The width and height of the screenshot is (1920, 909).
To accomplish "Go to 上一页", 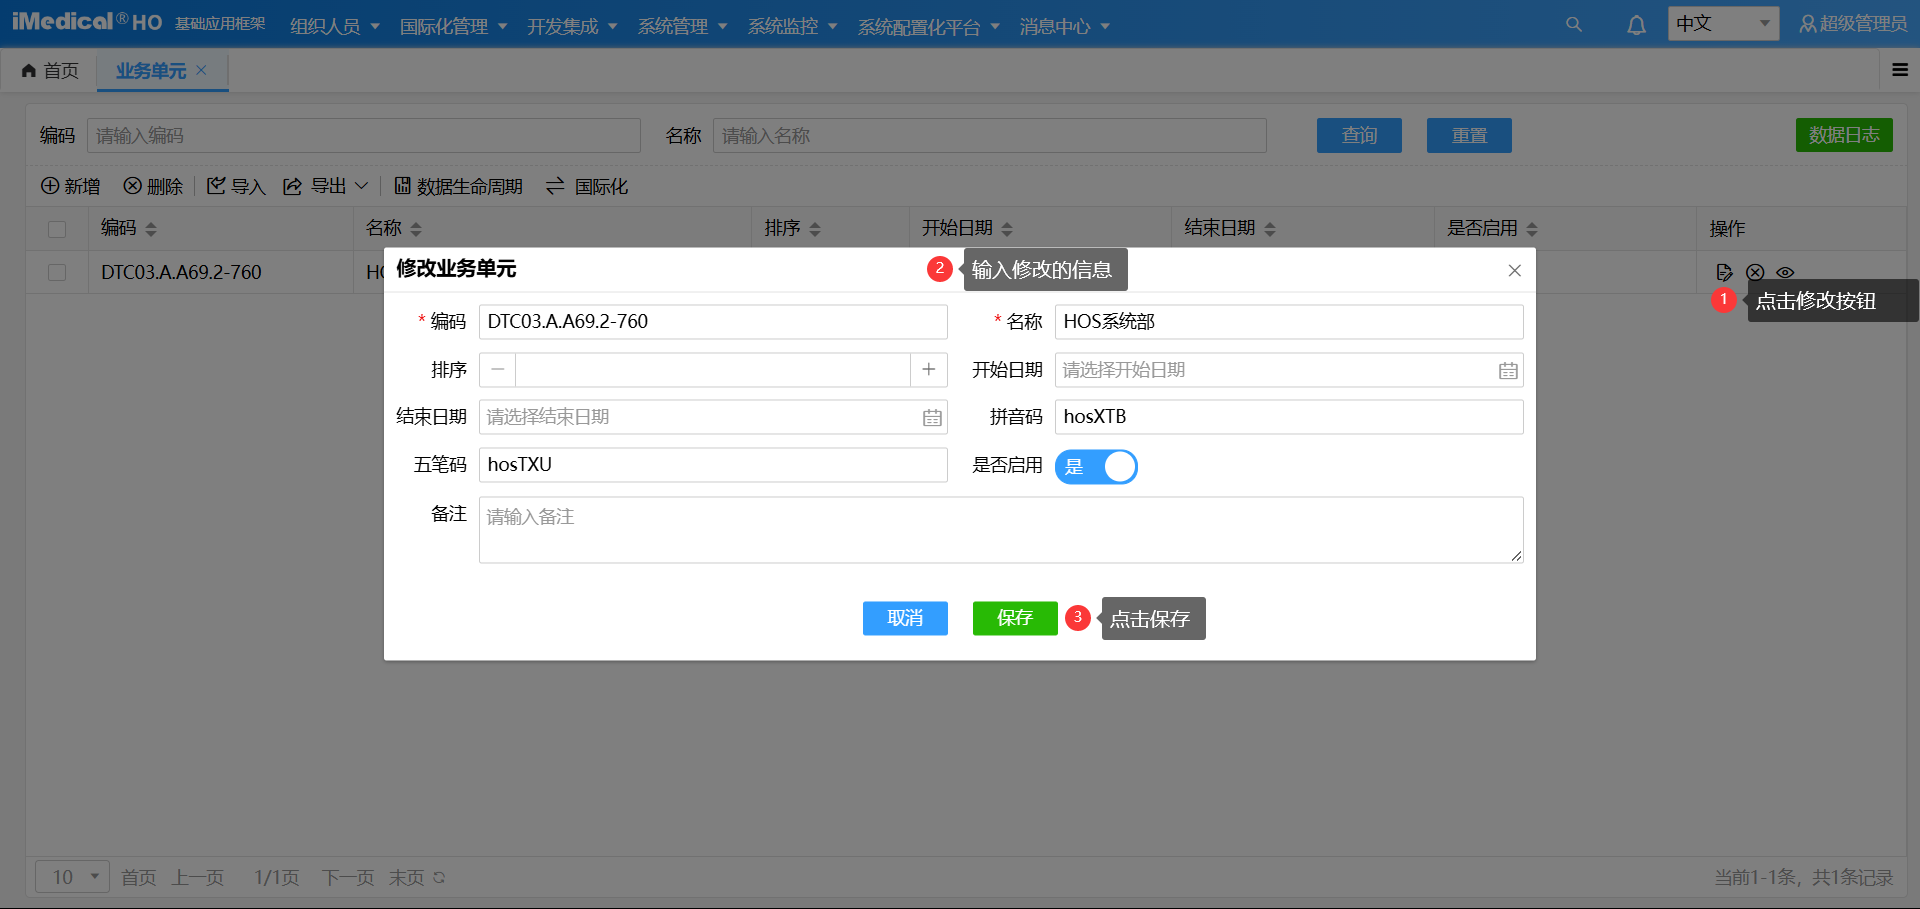I will pyautogui.click(x=198, y=877).
